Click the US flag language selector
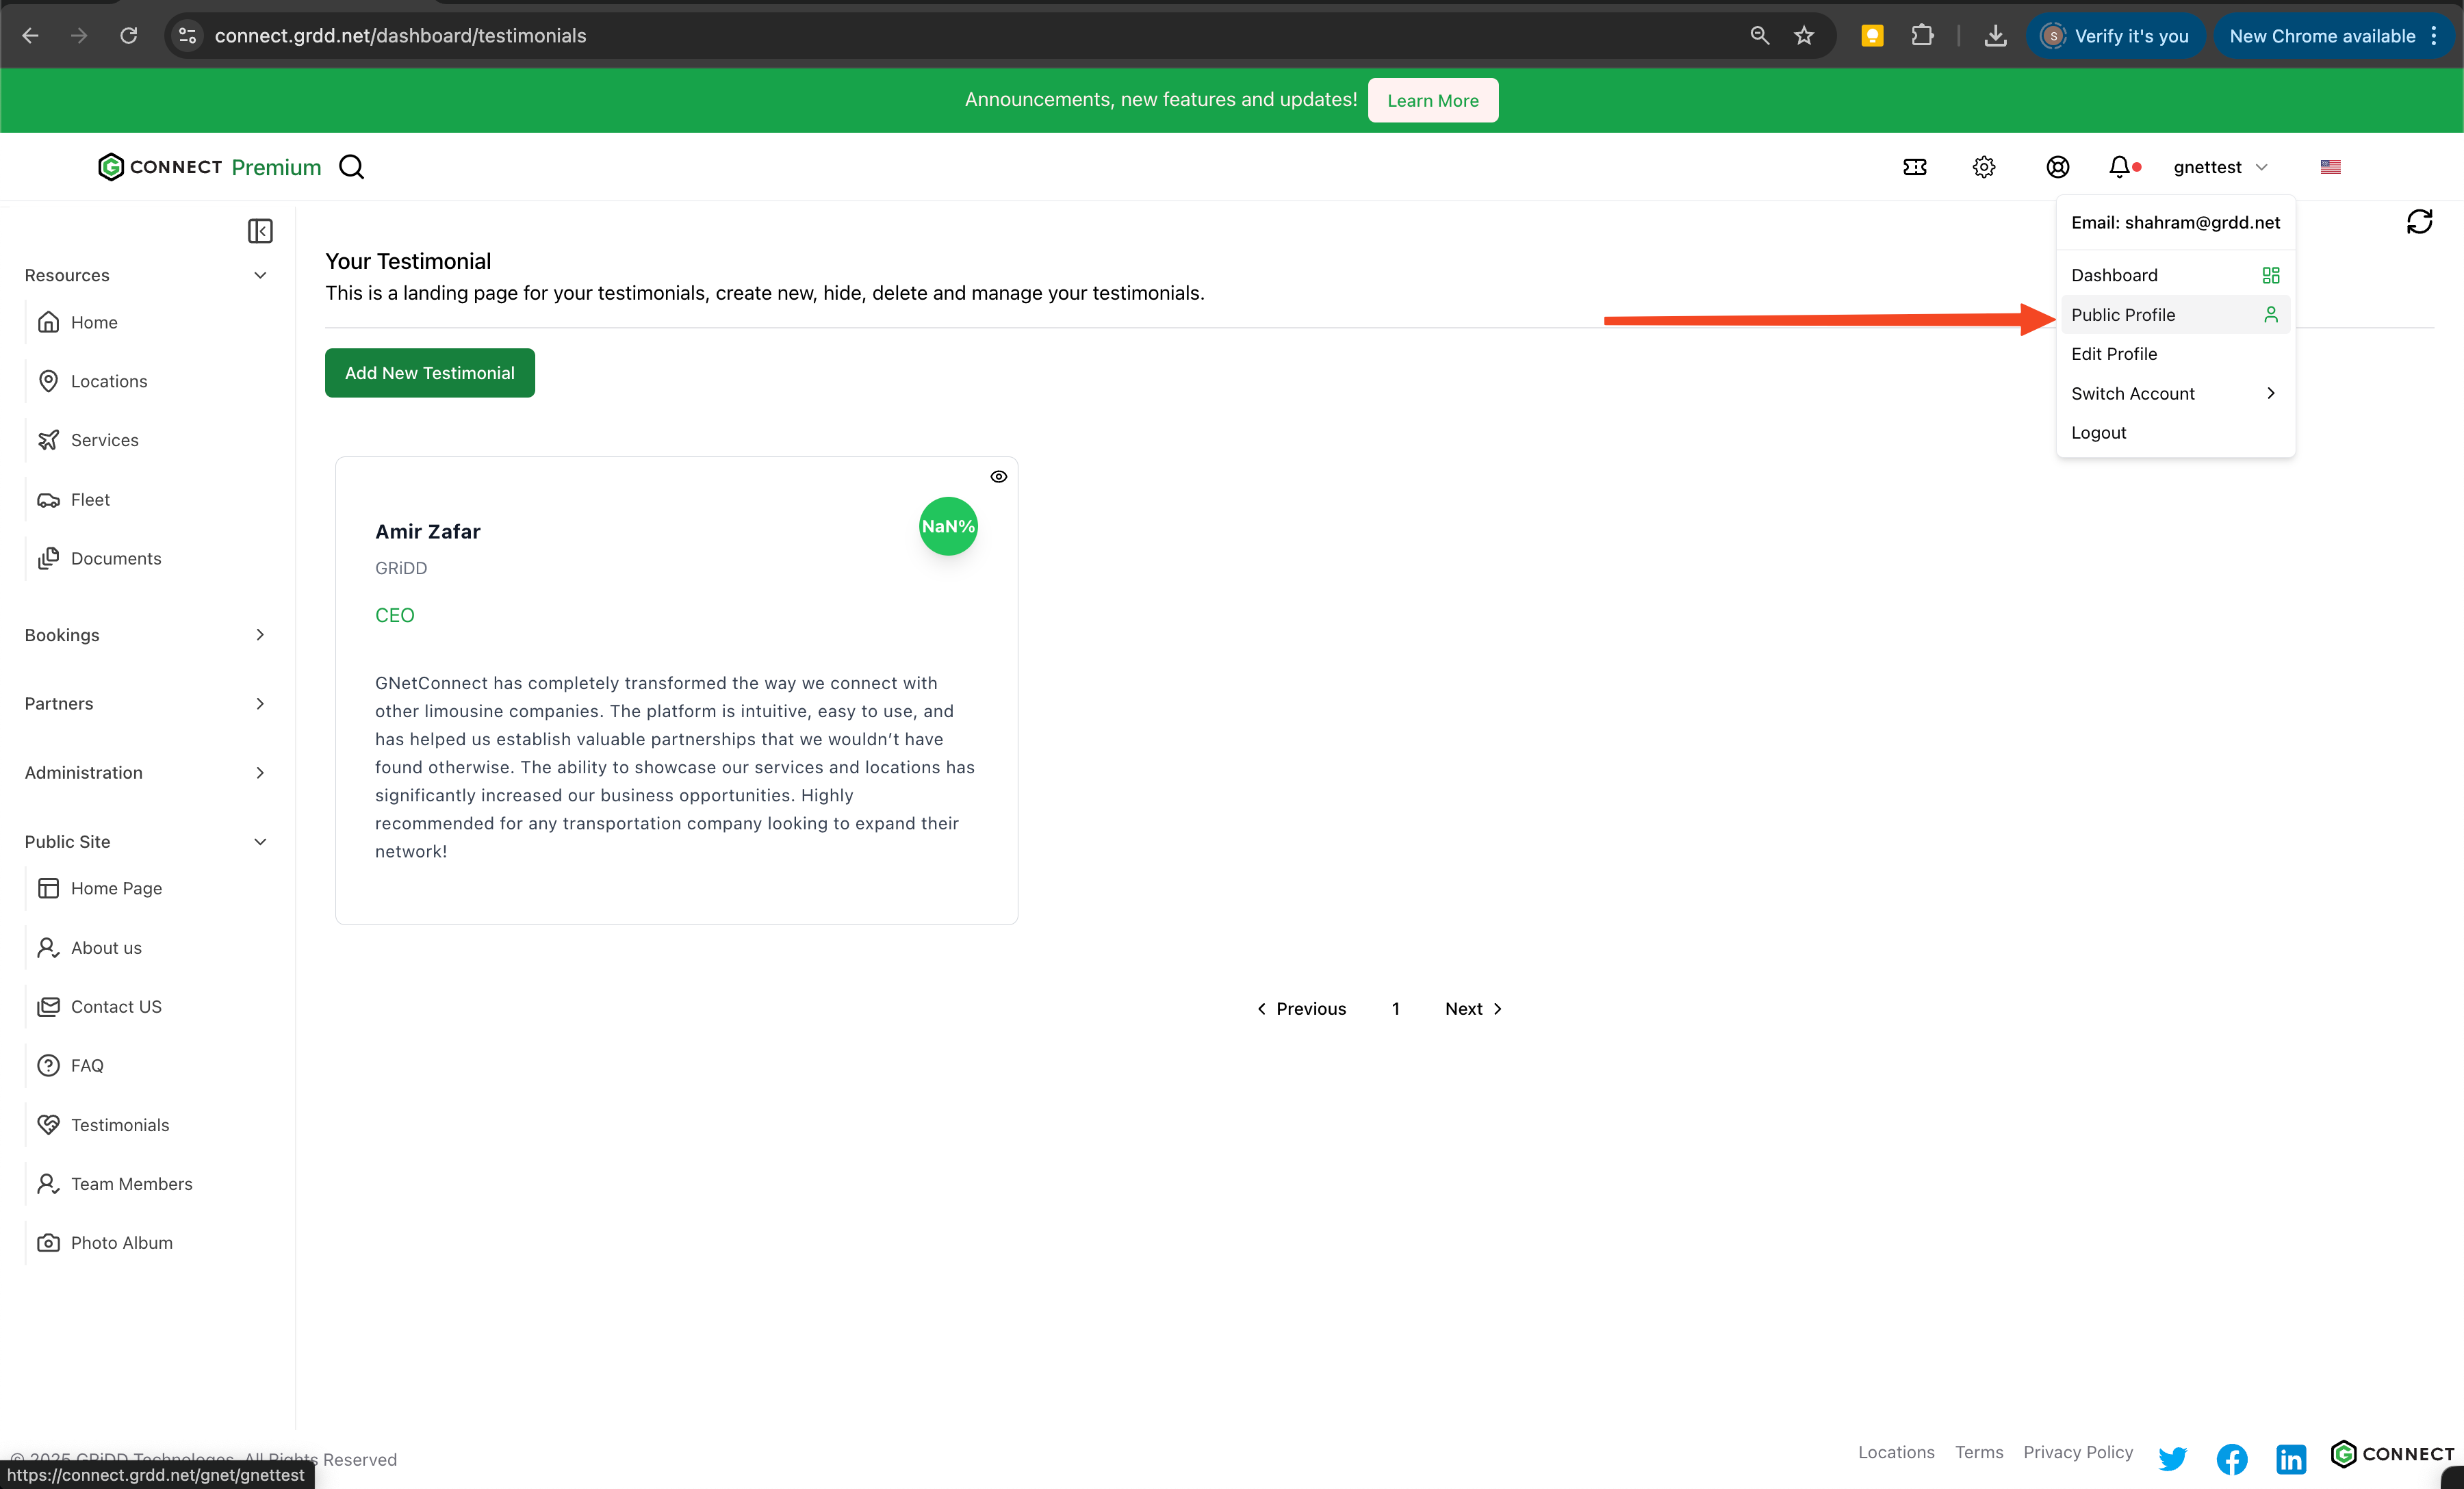The width and height of the screenshot is (2464, 1489). click(2330, 167)
